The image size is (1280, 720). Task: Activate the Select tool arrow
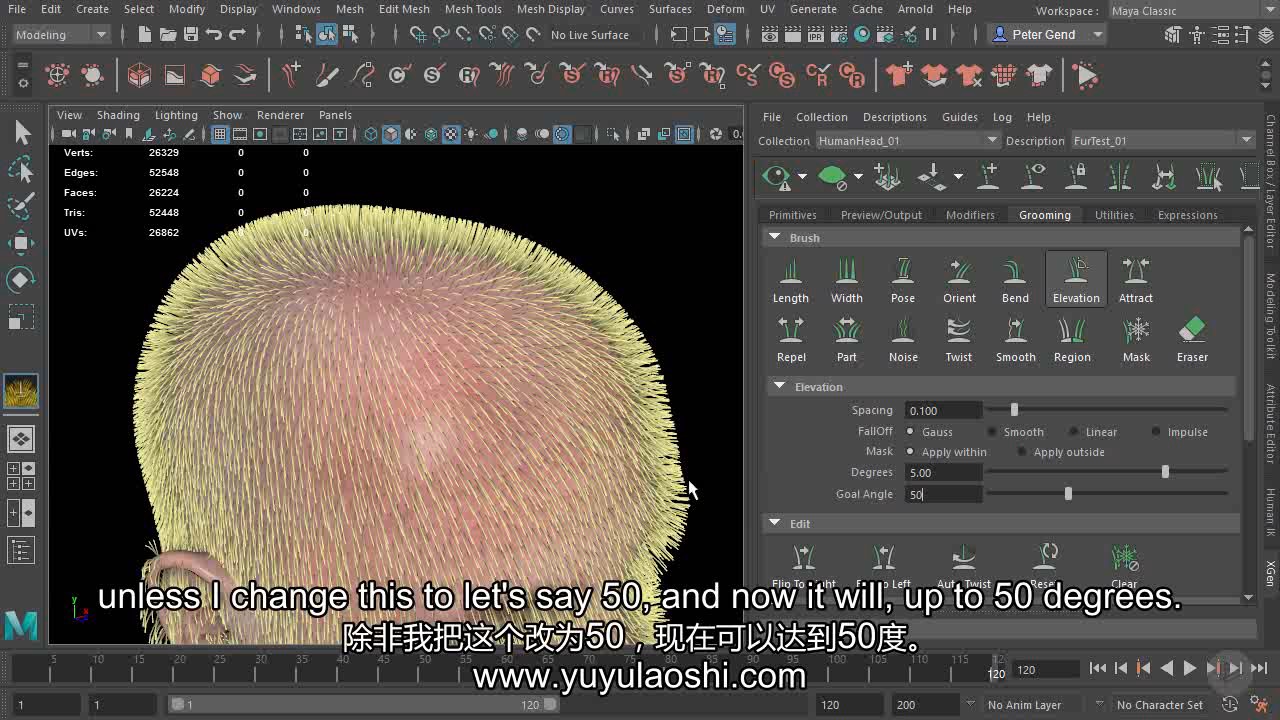pyautogui.click(x=21, y=132)
